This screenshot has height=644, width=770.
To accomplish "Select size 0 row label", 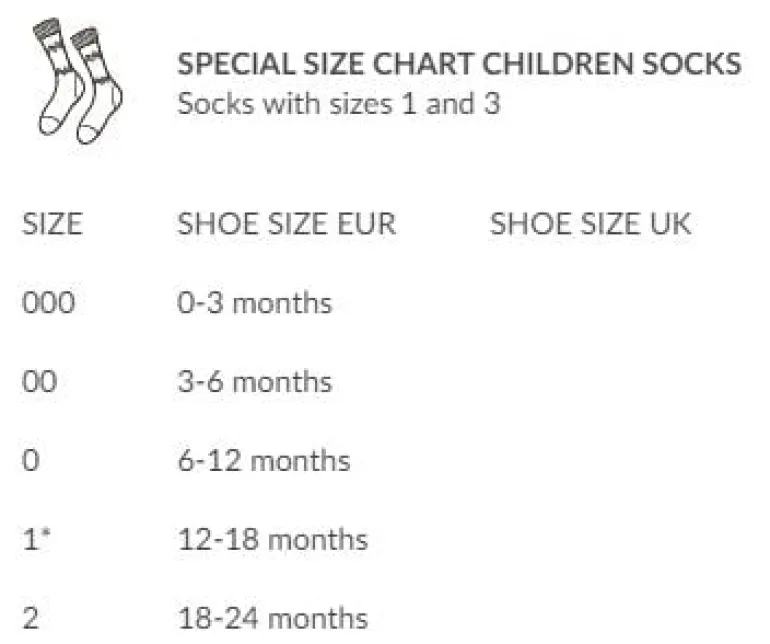I will [30, 461].
